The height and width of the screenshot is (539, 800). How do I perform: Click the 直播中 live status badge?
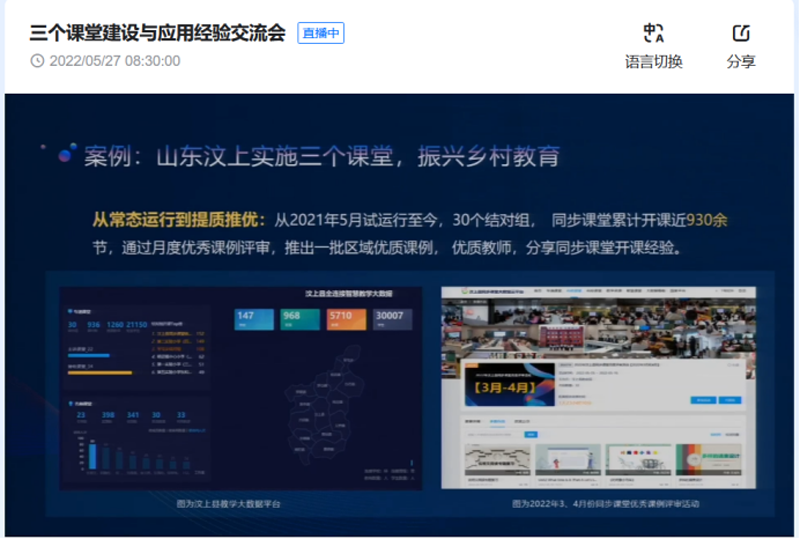pyautogui.click(x=321, y=33)
